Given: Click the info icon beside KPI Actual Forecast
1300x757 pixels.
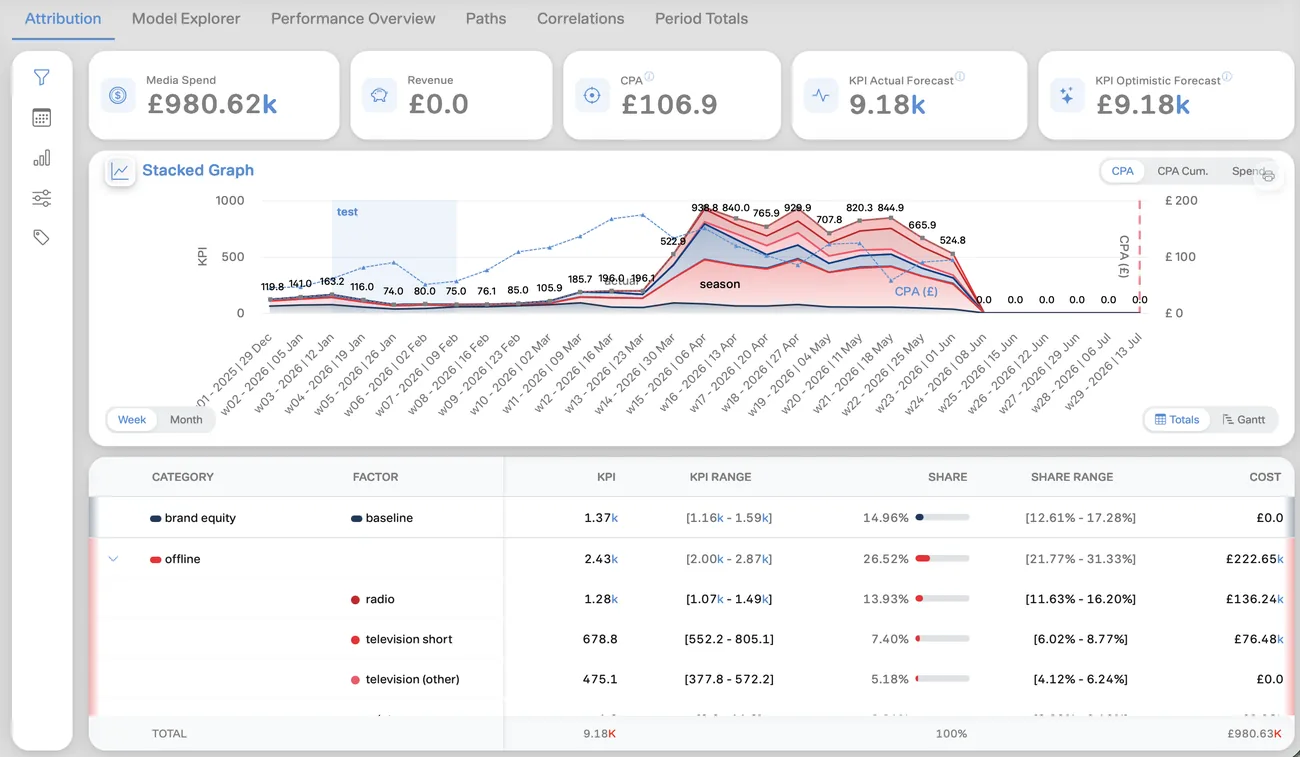Looking at the screenshot, I should coord(960,76).
